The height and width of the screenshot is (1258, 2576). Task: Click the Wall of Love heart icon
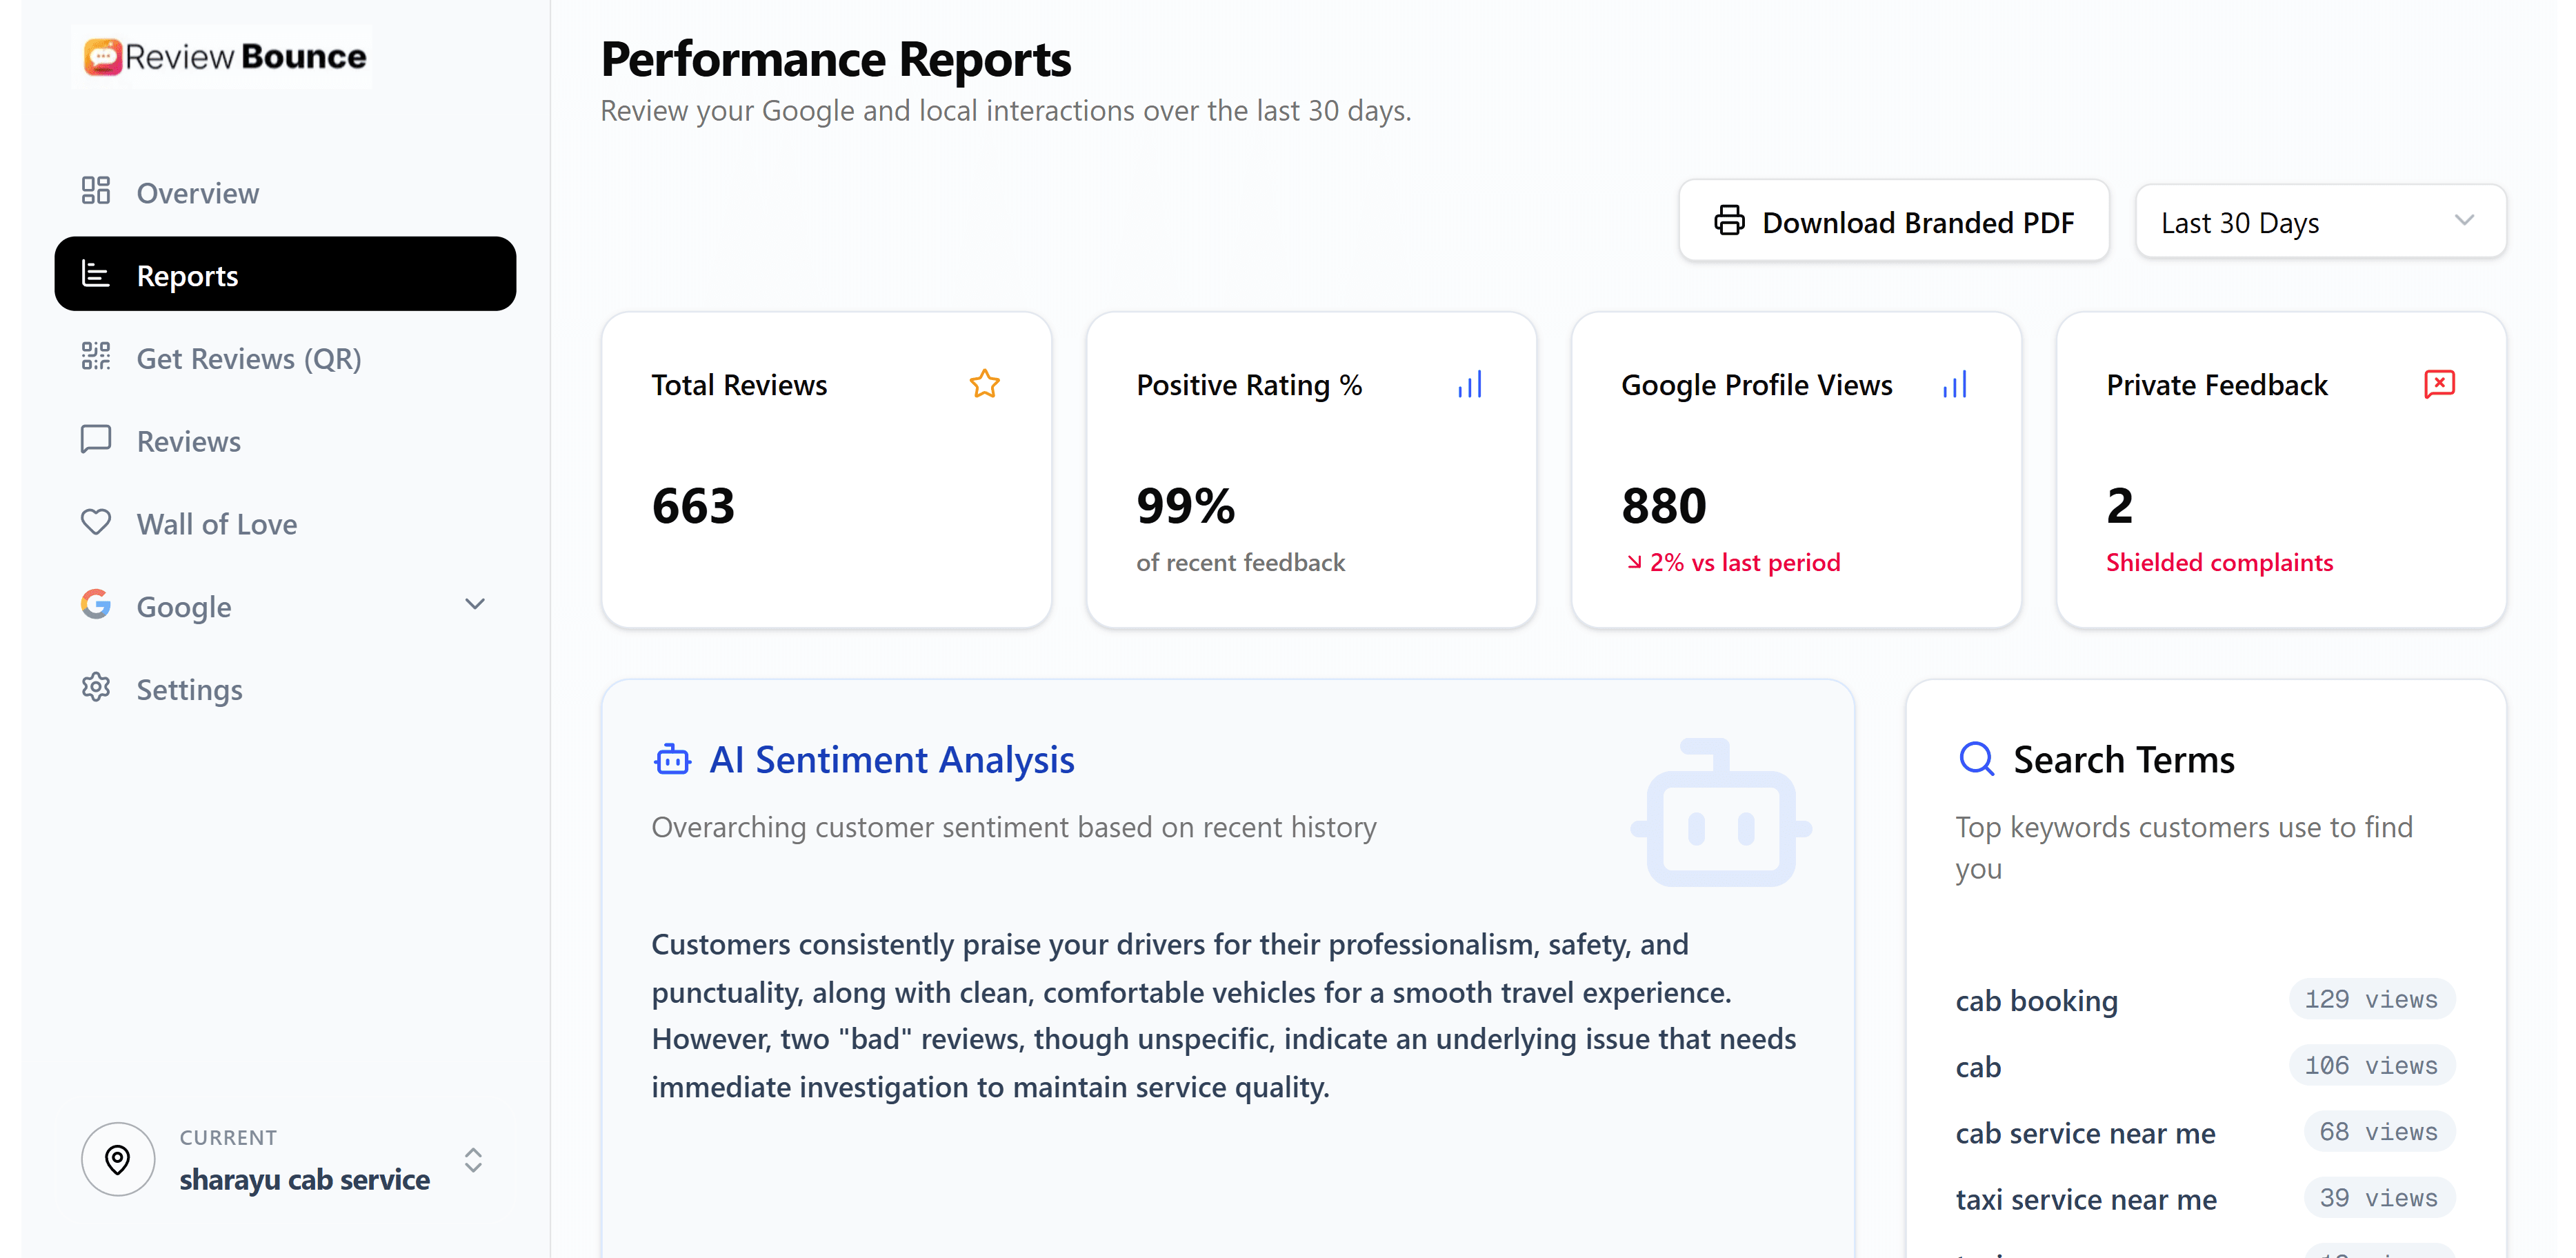(96, 522)
